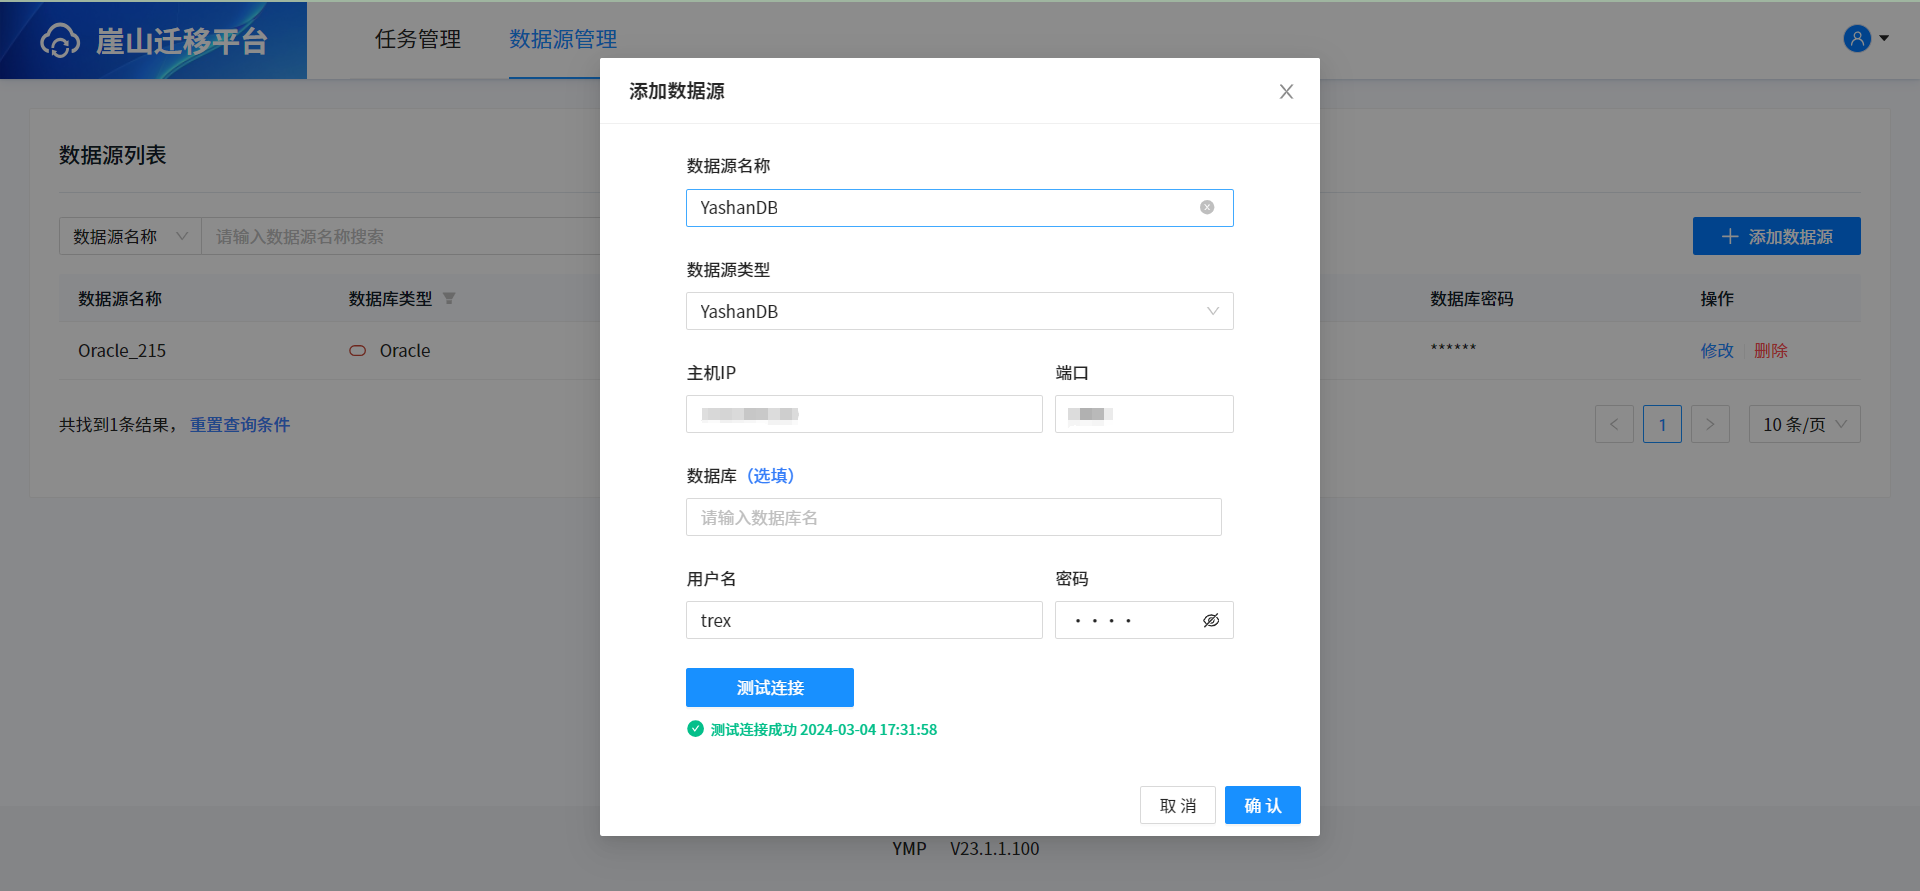Click the 崖山迁移平台 logo
1920x891 pixels.
[x=154, y=40]
